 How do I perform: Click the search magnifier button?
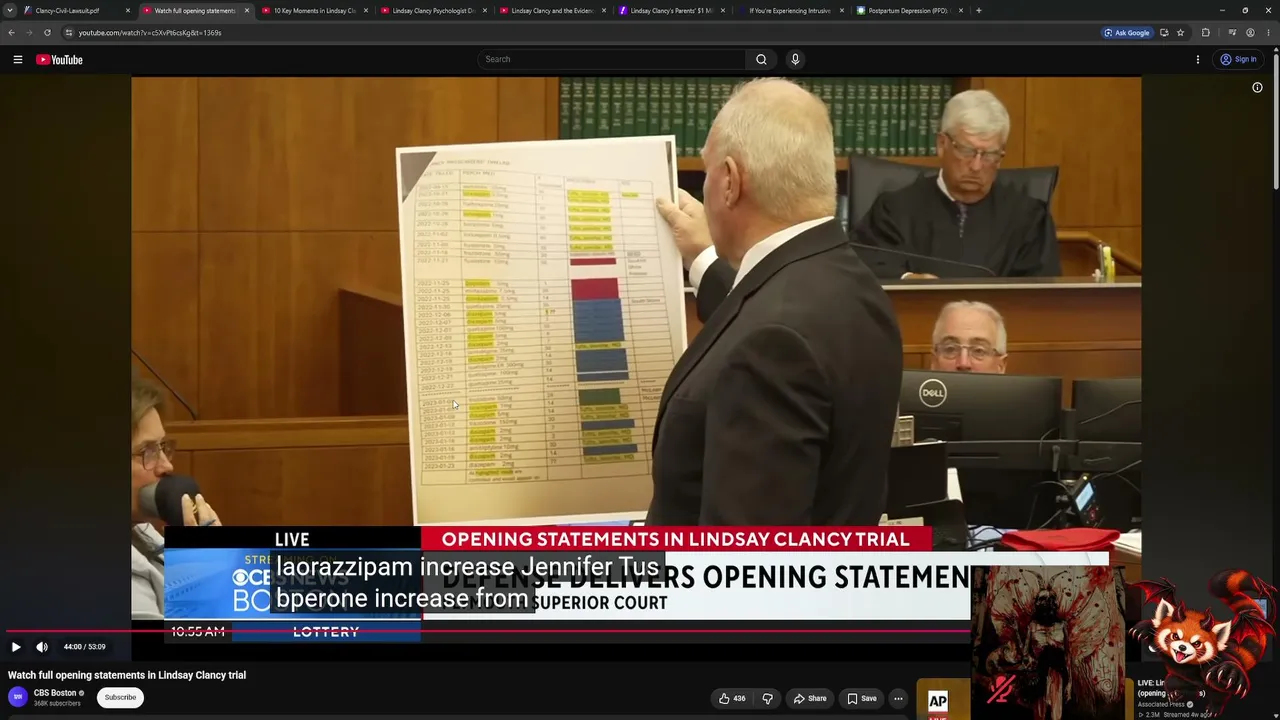tap(761, 59)
